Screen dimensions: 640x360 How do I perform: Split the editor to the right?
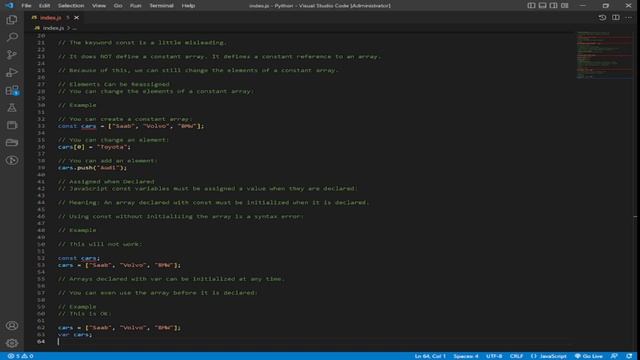[616, 18]
